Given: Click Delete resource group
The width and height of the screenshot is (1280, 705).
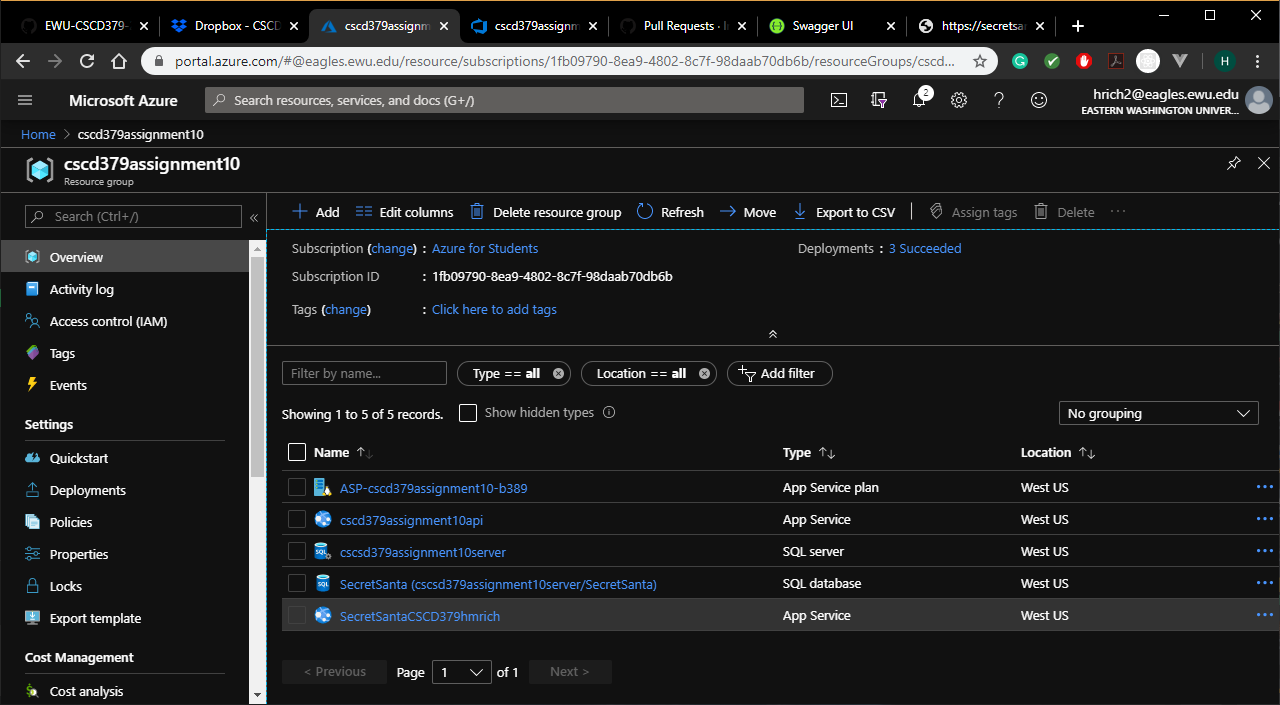Looking at the screenshot, I should (545, 212).
